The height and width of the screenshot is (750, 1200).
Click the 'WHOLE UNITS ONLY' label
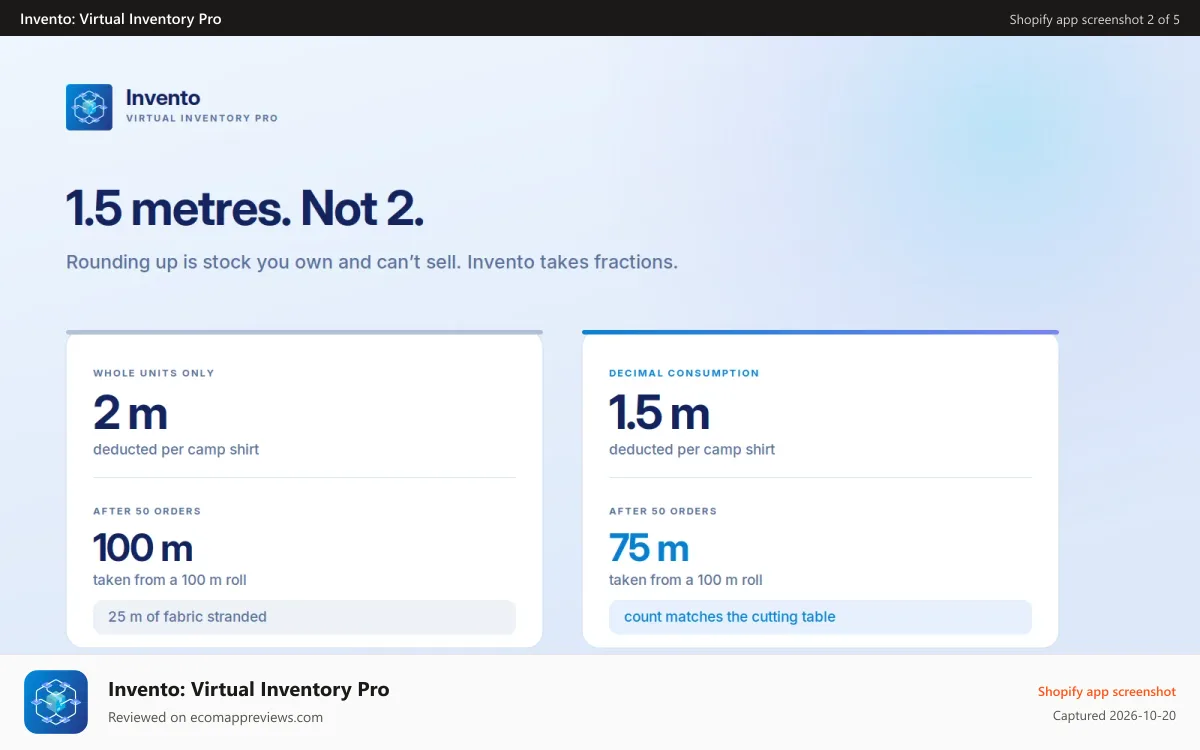click(154, 373)
